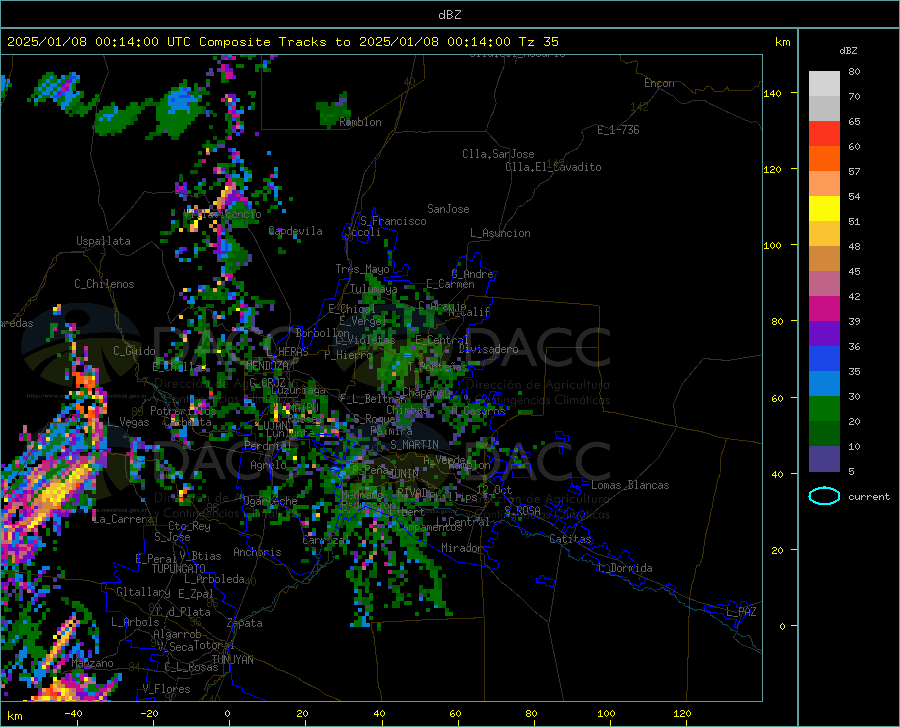This screenshot has height=727, width=900.
Task: Pick the orange legend swatch below 60
Action: point(824,159)
